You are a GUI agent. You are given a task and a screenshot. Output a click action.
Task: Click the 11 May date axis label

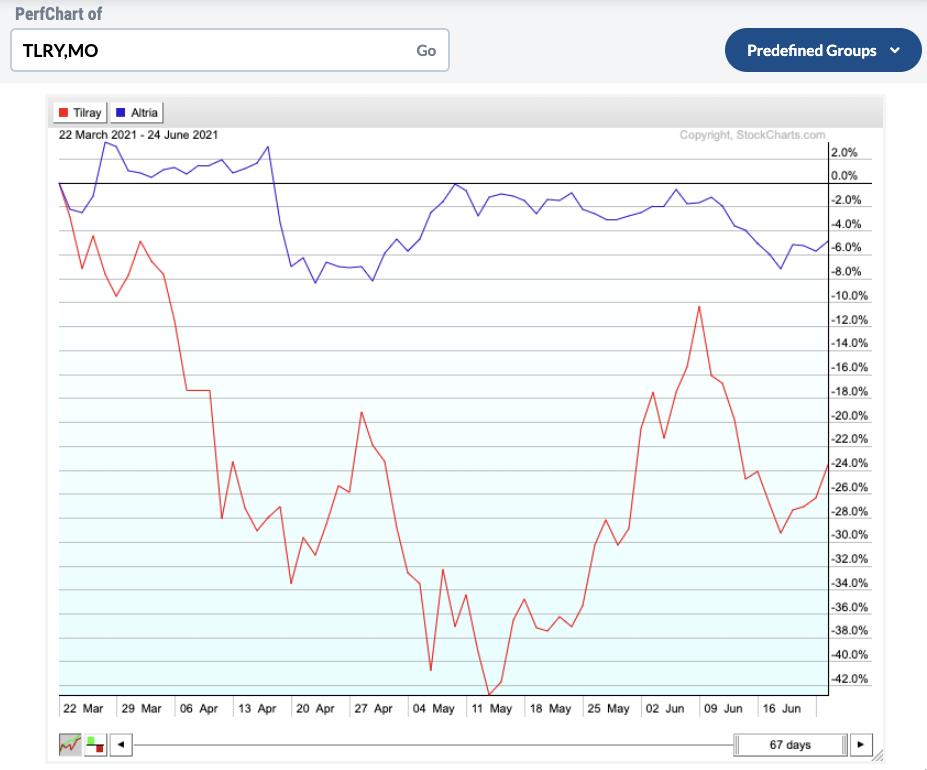click(492, 708)
